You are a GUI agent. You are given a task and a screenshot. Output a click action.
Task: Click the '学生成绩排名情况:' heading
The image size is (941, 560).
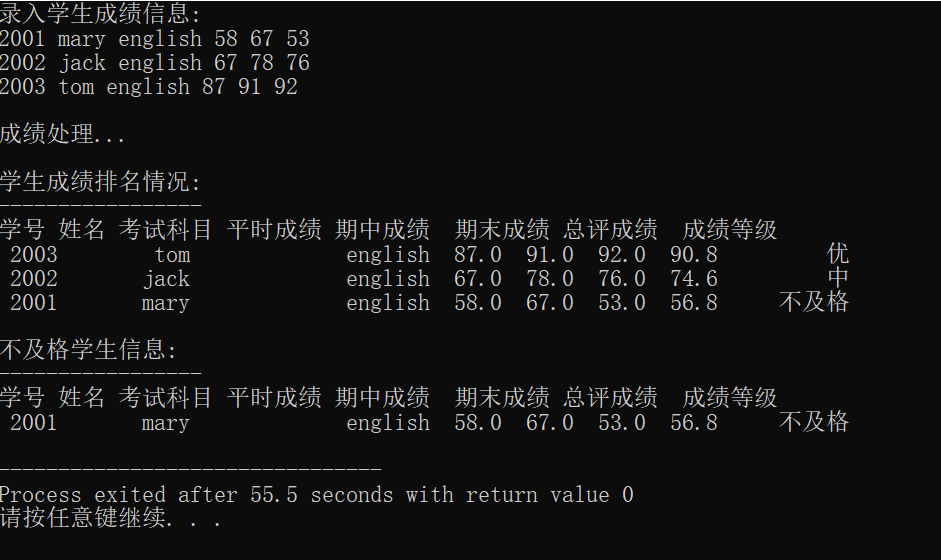coord(100,183)
